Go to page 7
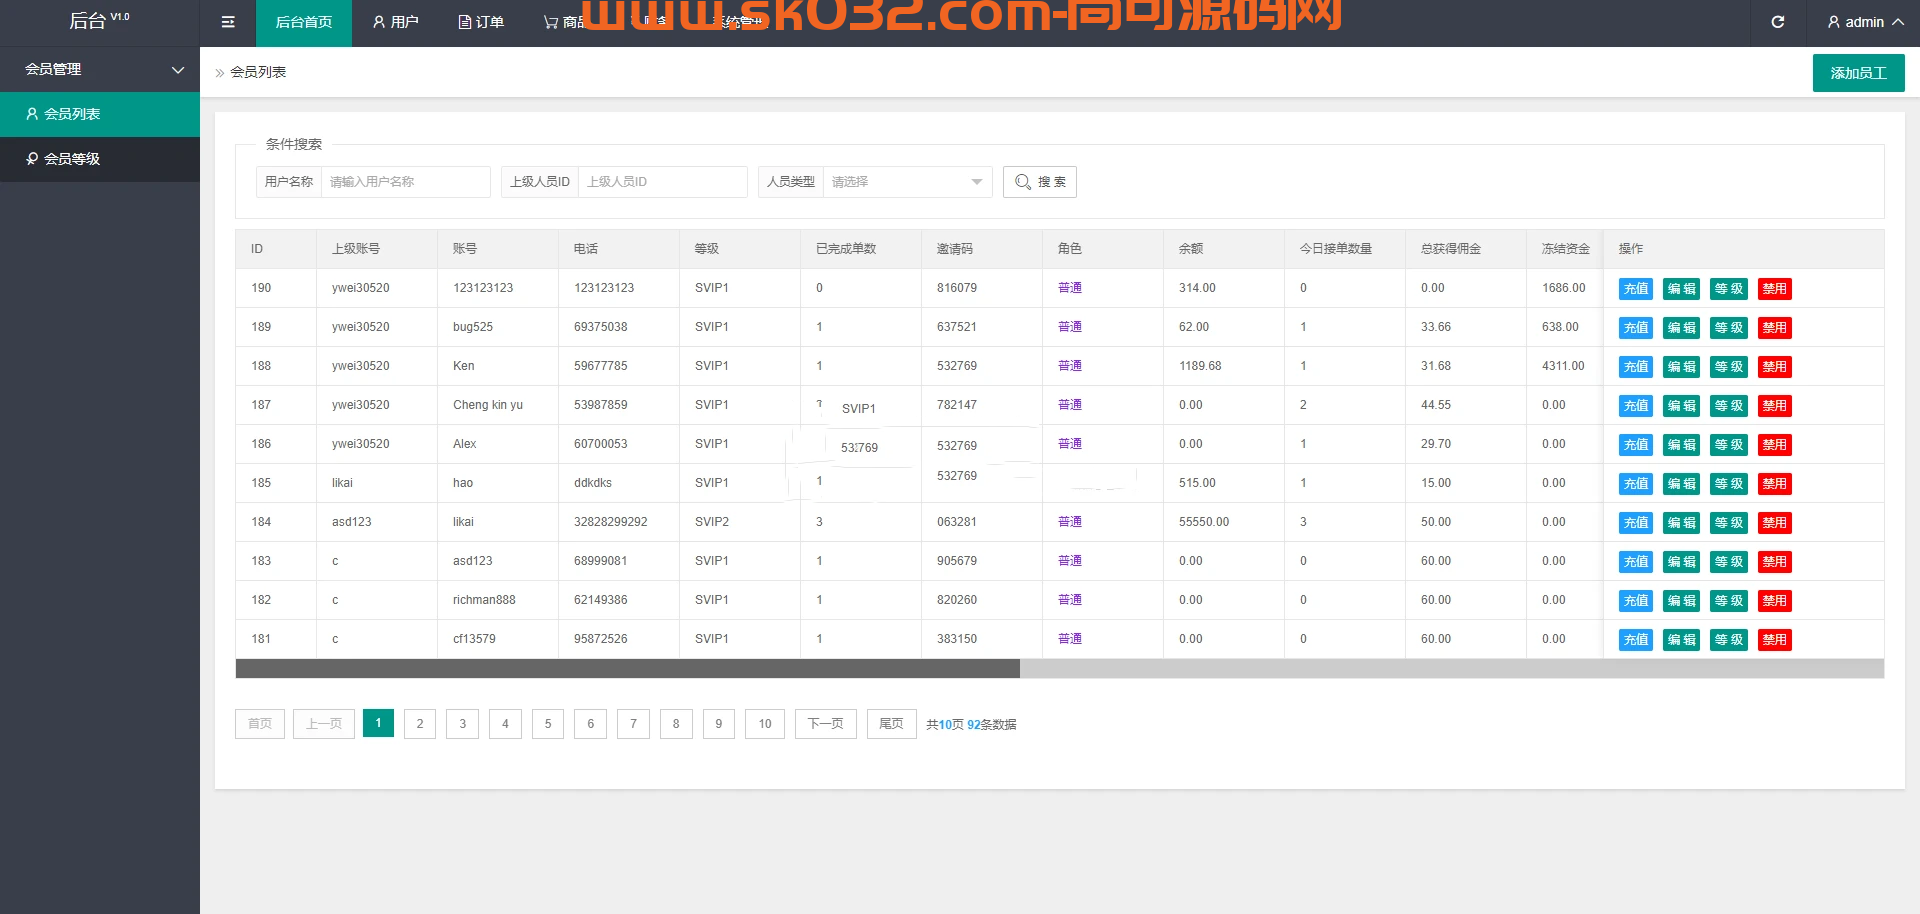1920x914 pixels. tap(634, 724)
